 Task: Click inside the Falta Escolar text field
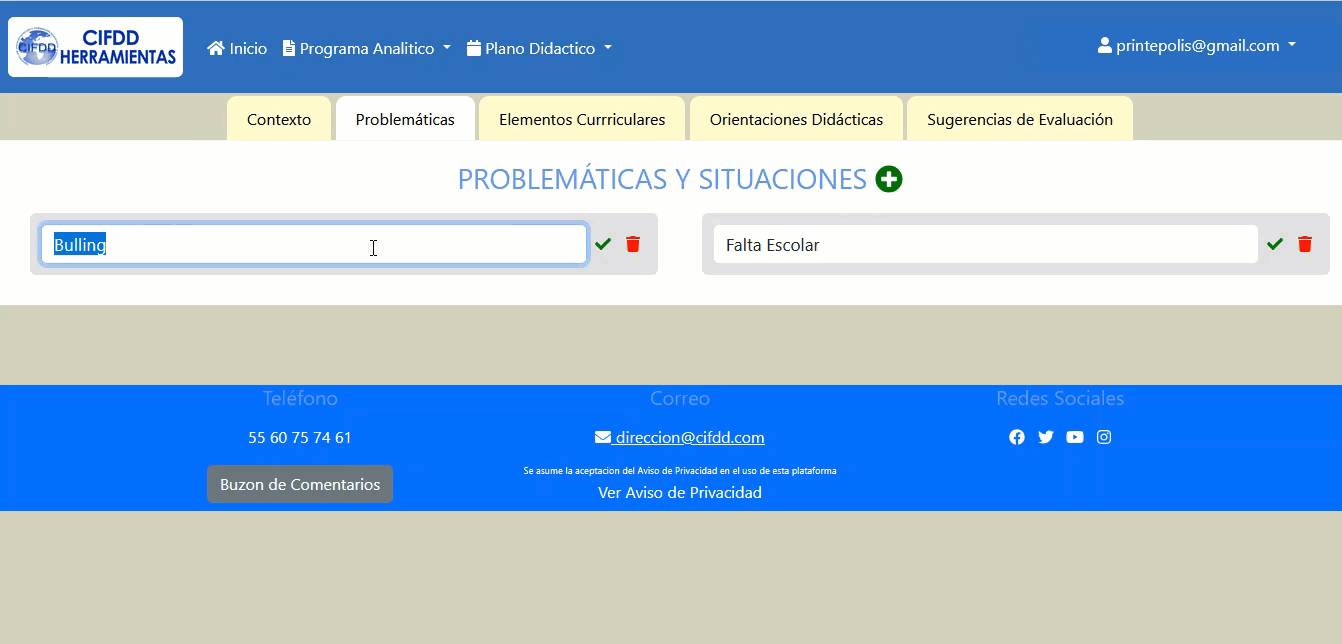pyautogui.click(x=985, y=245)
